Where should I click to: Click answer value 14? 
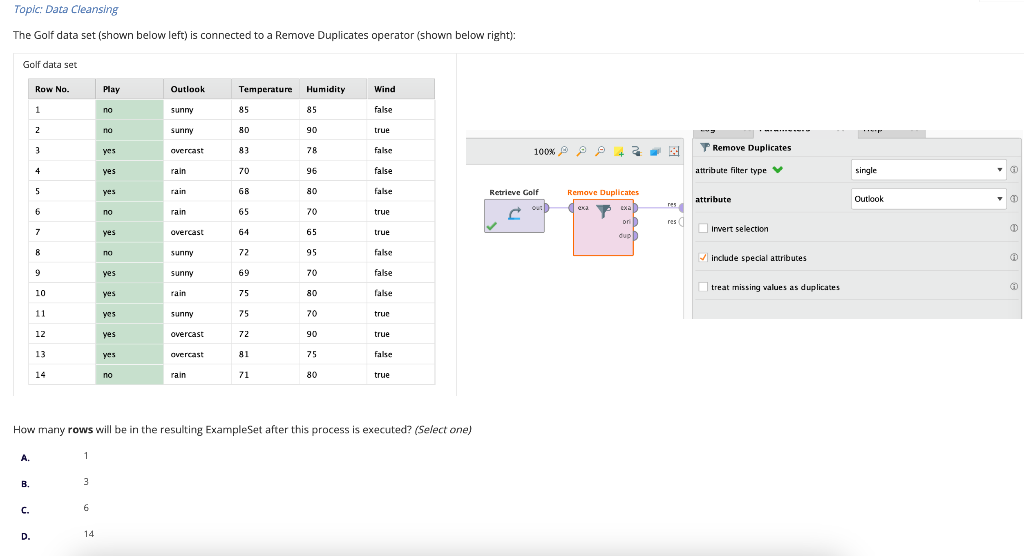89,534
